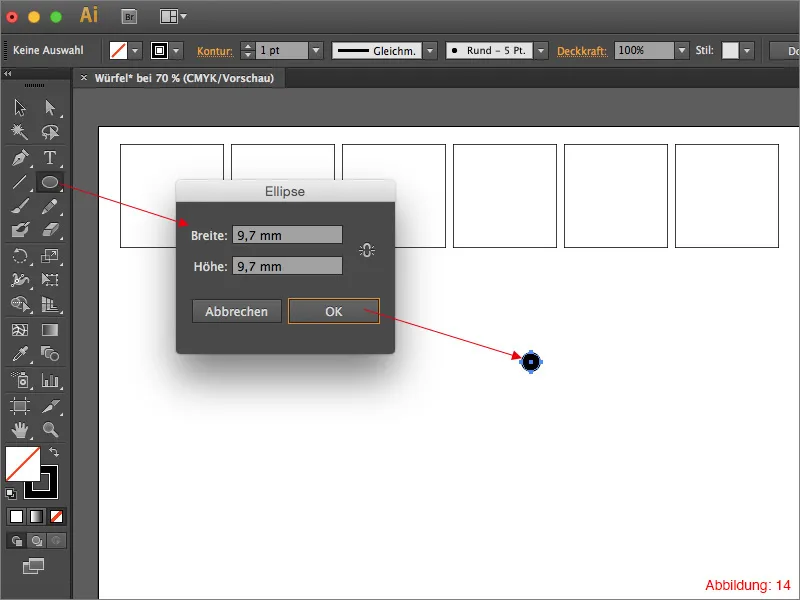Choose the Eraser tool

pos(49,230)
